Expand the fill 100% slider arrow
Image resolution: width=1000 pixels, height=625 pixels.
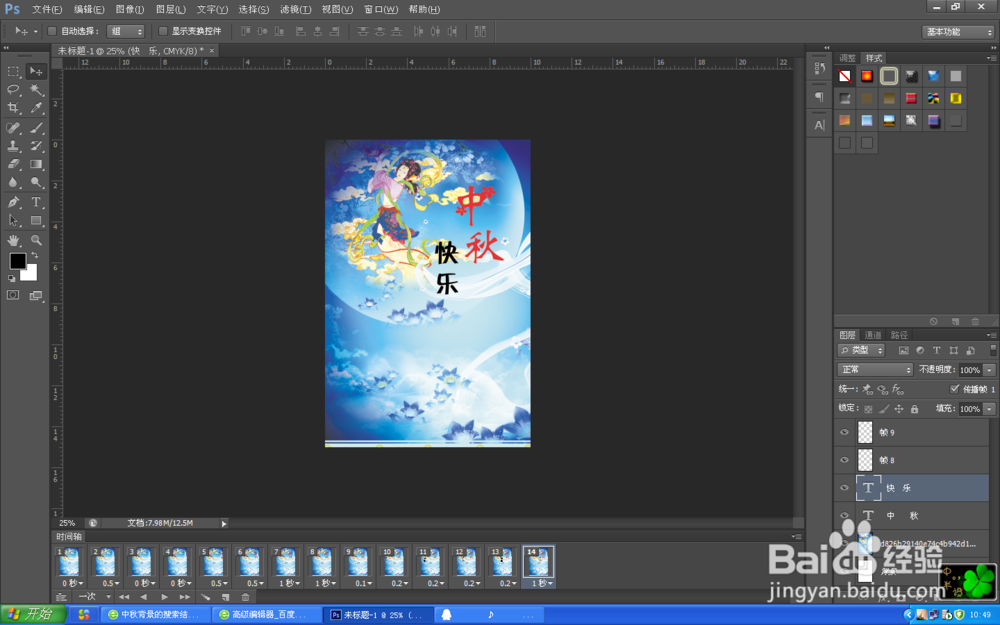click(990, 409)
